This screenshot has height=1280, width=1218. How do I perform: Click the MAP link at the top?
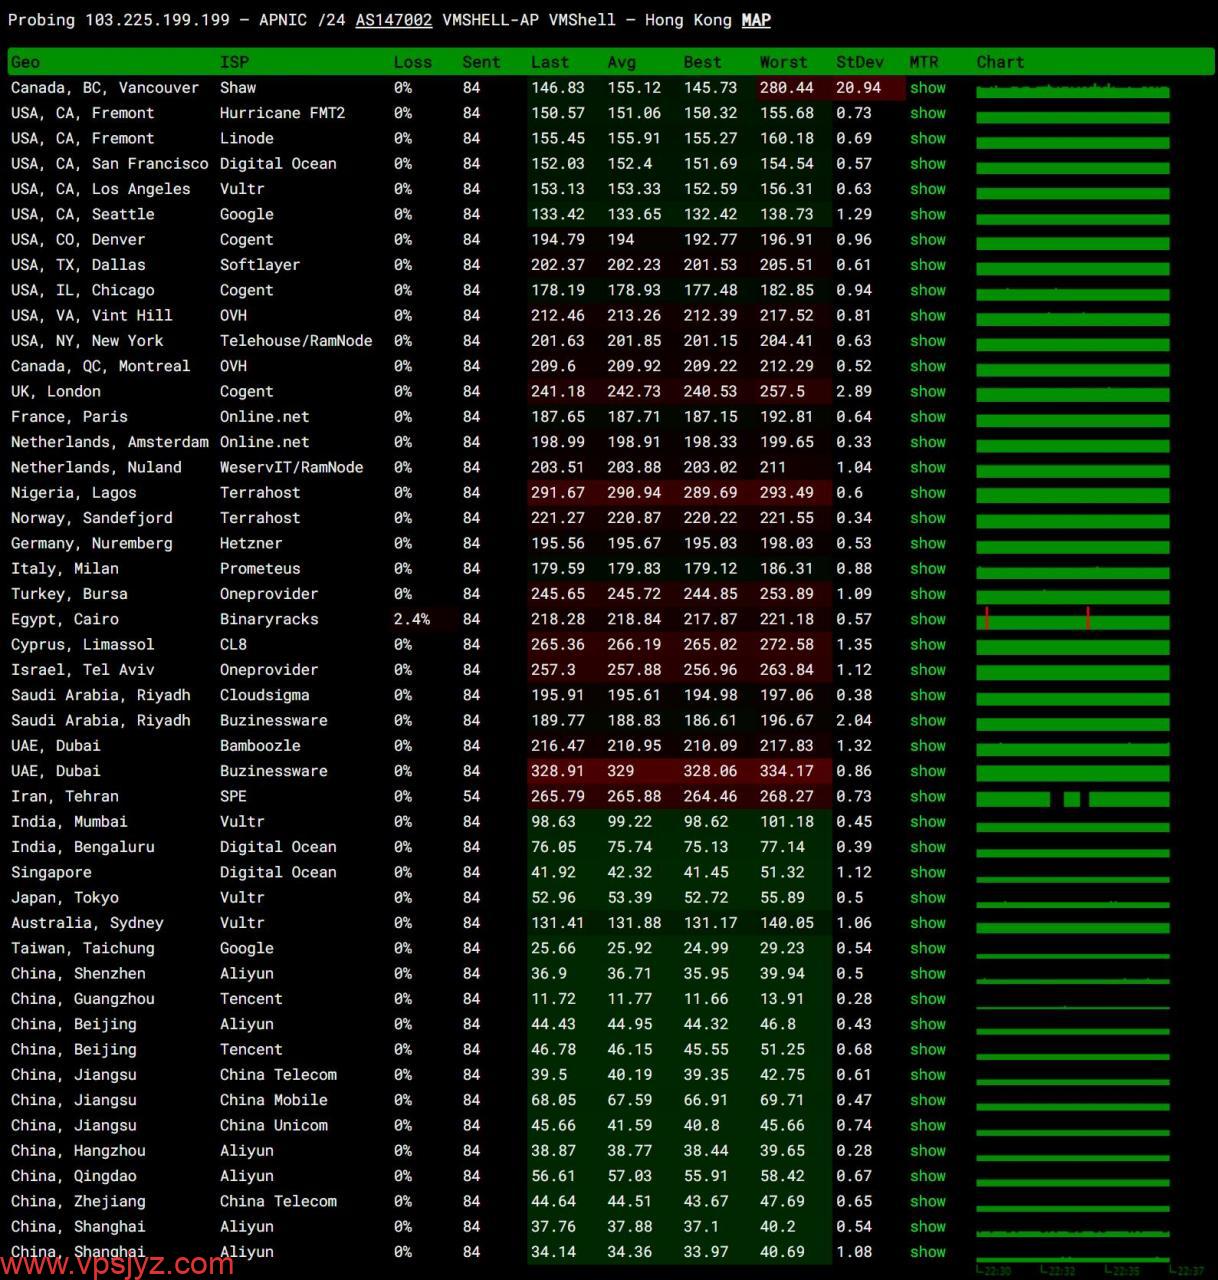point(756,20)
